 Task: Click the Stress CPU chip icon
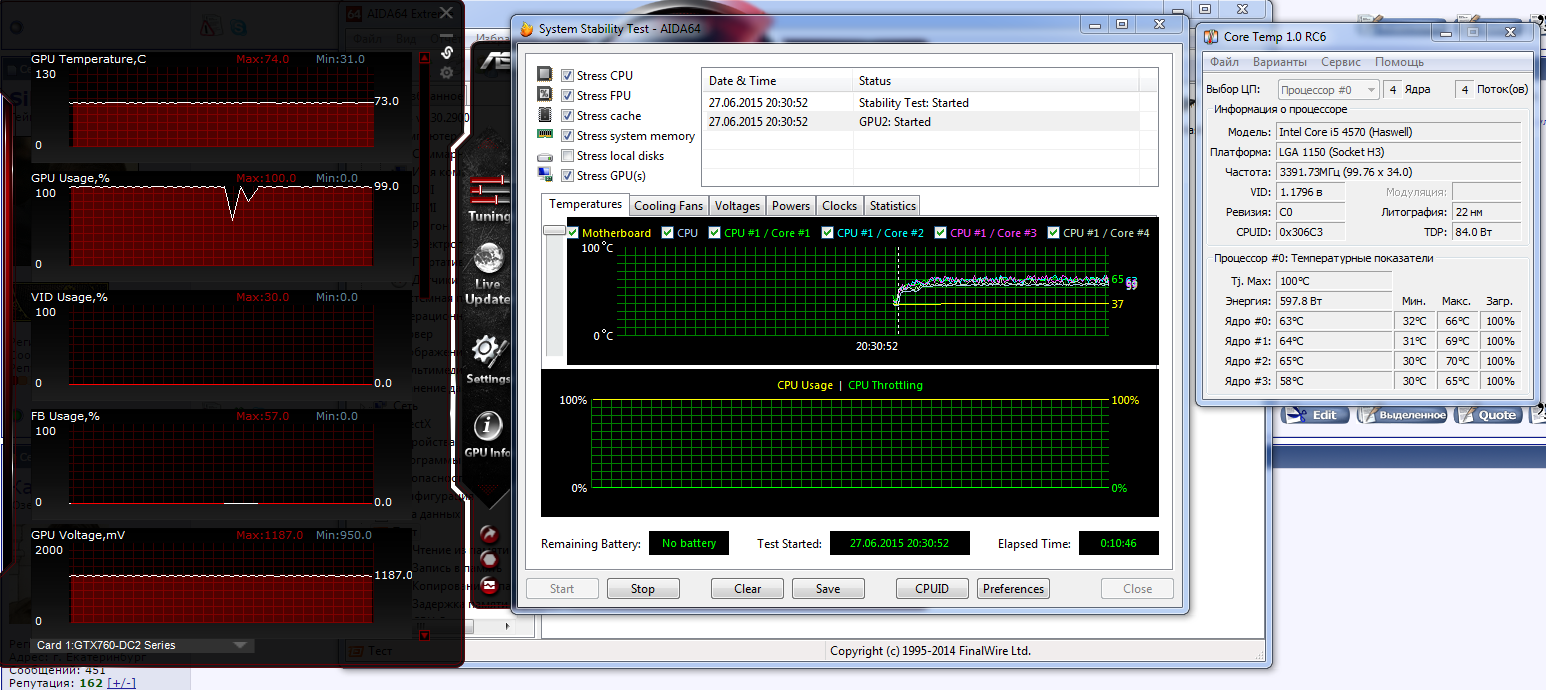[545, 75]
